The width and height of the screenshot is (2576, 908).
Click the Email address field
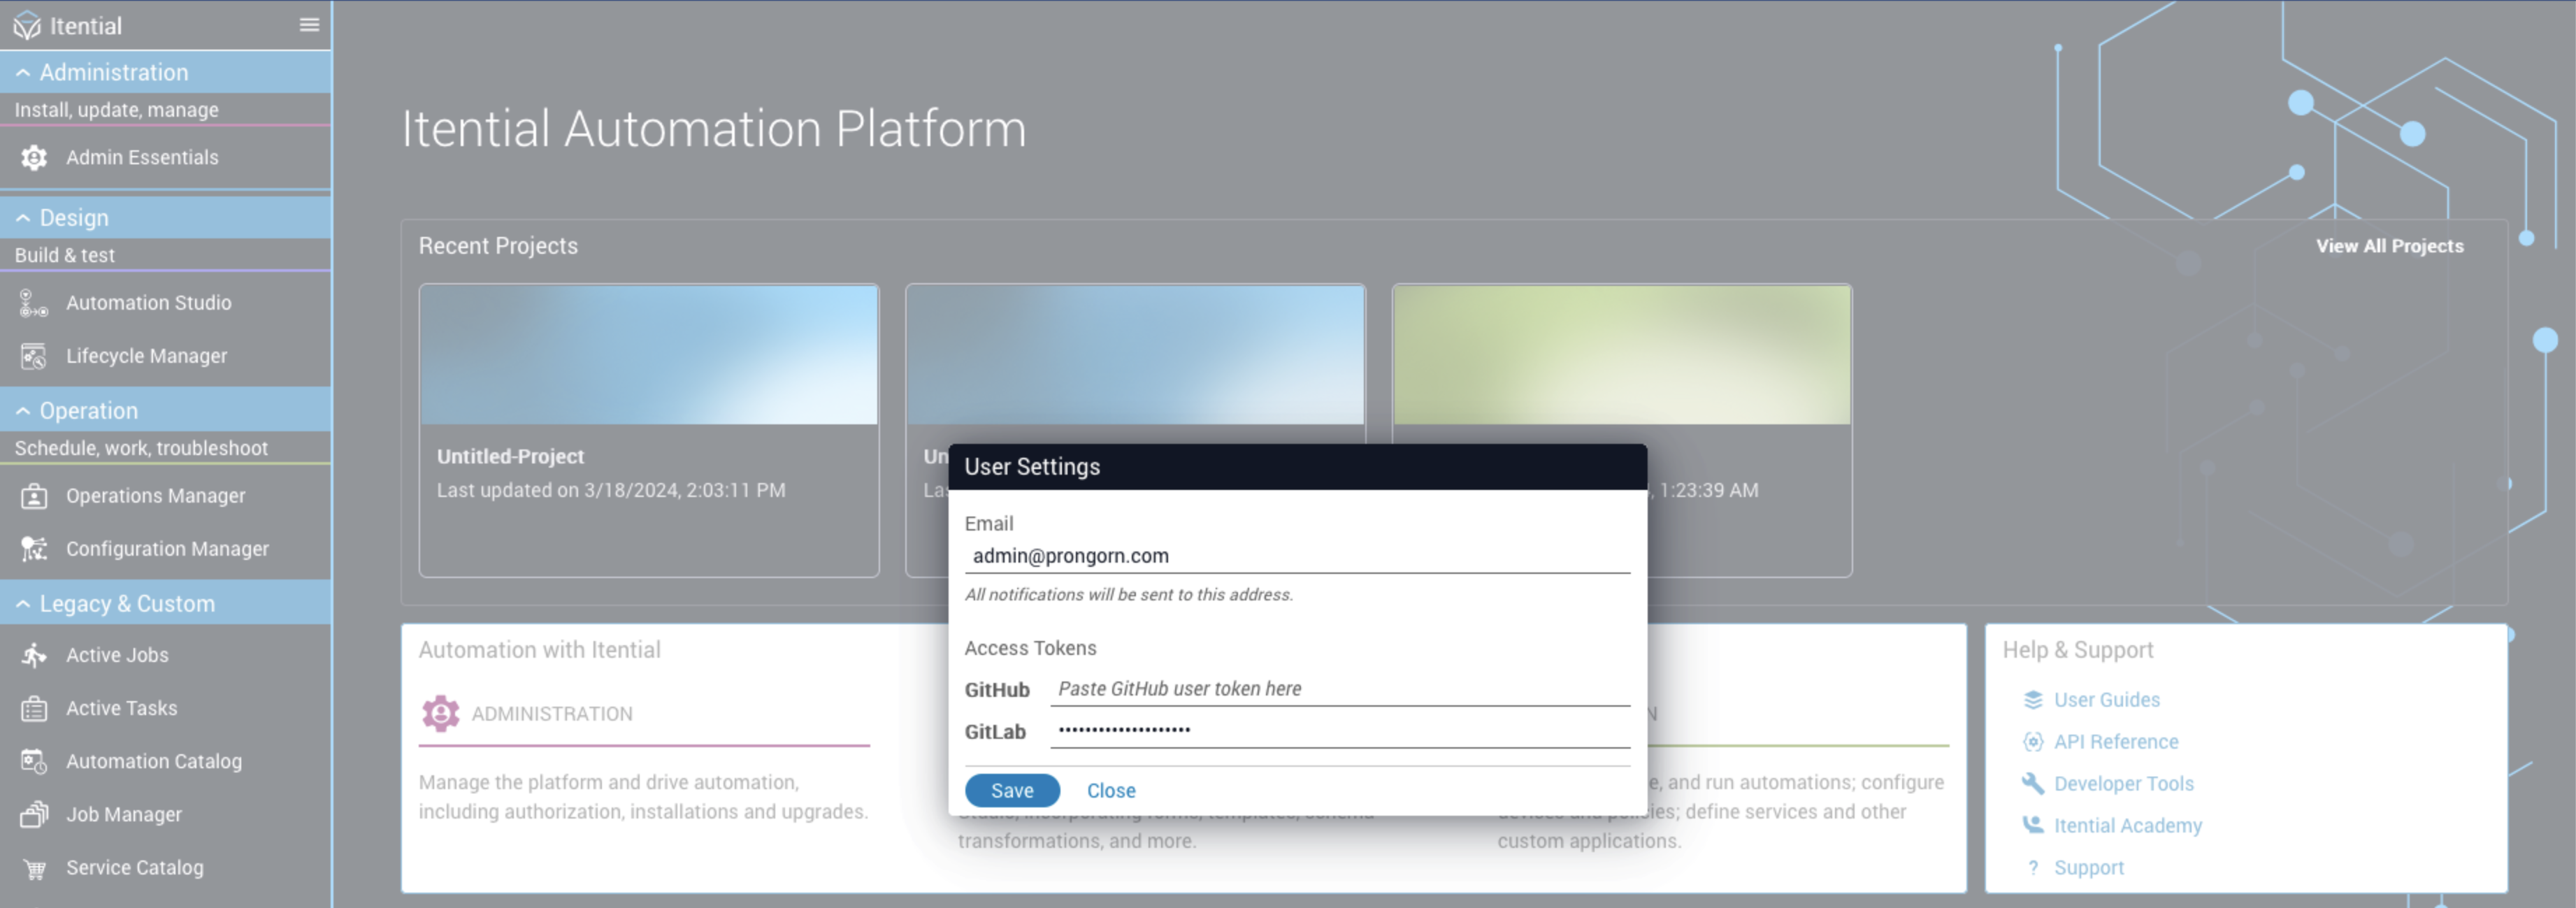(x=1296, y=556)
